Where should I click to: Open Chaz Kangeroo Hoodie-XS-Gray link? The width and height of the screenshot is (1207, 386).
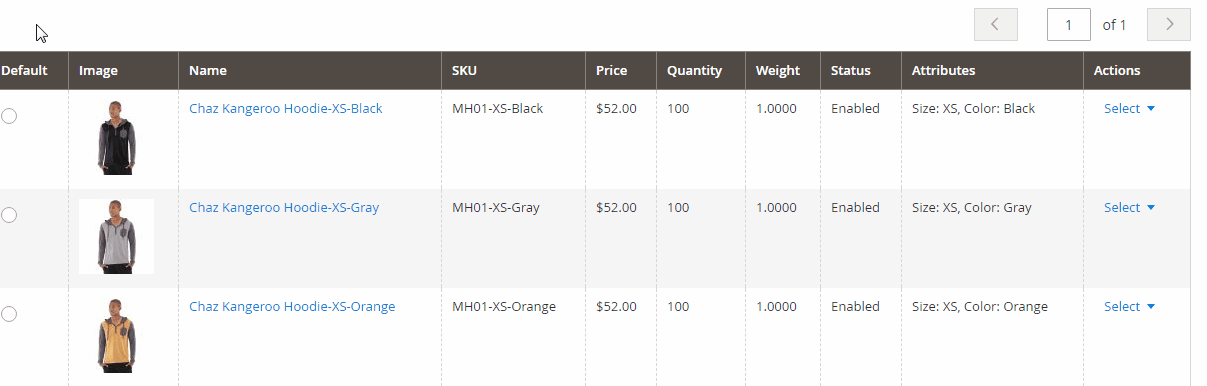pos(284,208)
